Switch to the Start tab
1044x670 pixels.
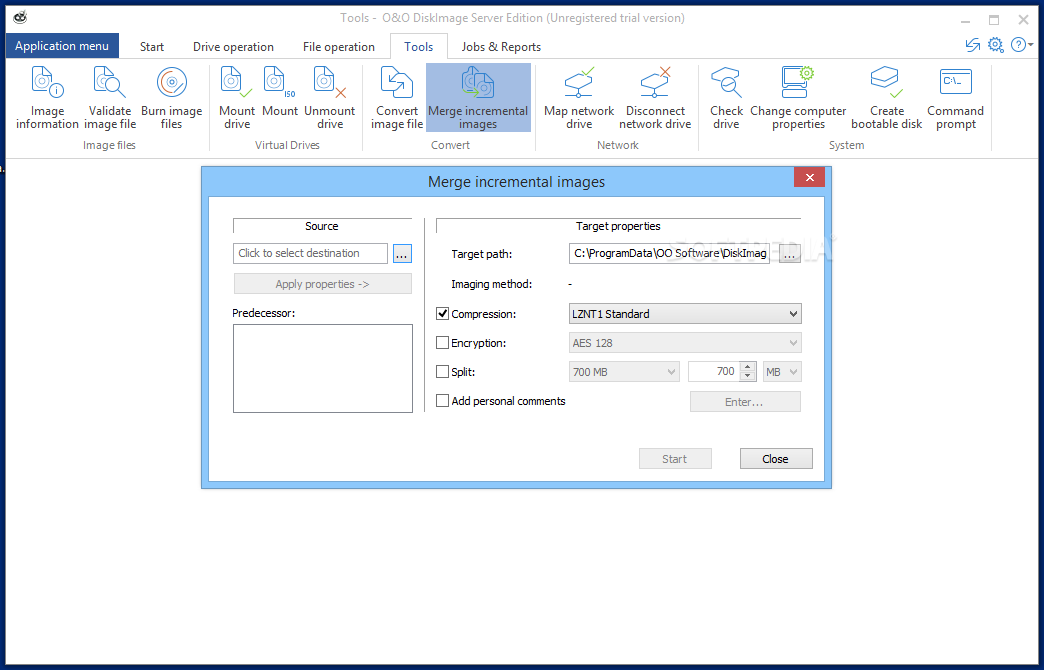pyautogui.click(x=152, y=47)
